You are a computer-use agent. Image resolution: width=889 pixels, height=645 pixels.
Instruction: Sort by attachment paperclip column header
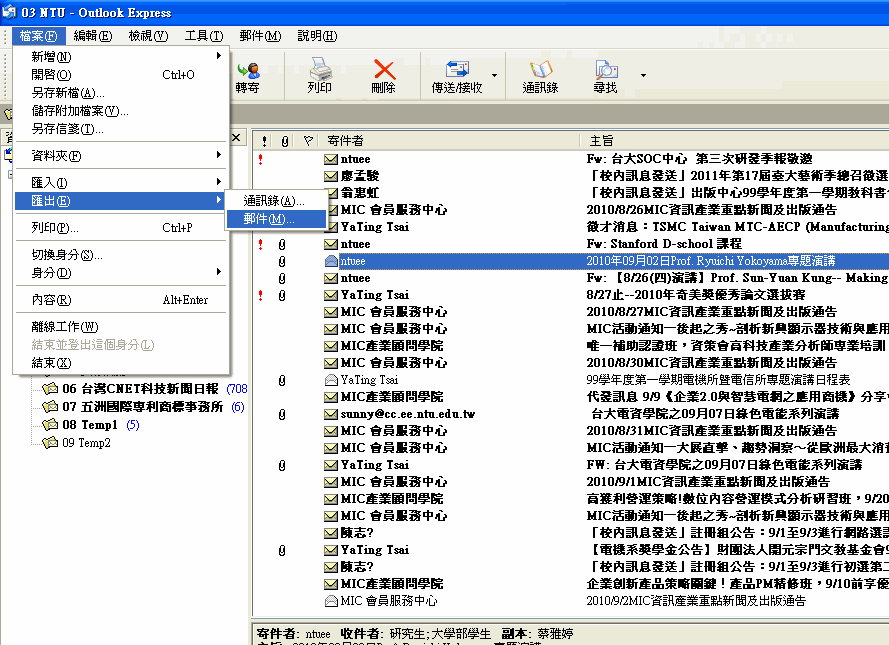click(285, 141)
